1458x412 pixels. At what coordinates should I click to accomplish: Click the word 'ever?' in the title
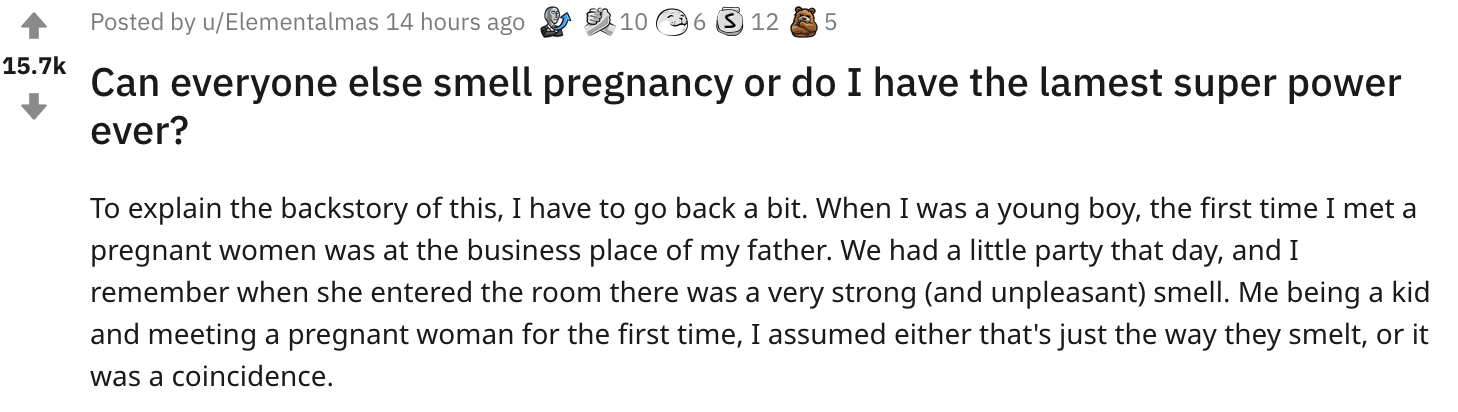(x=139, y=130)
